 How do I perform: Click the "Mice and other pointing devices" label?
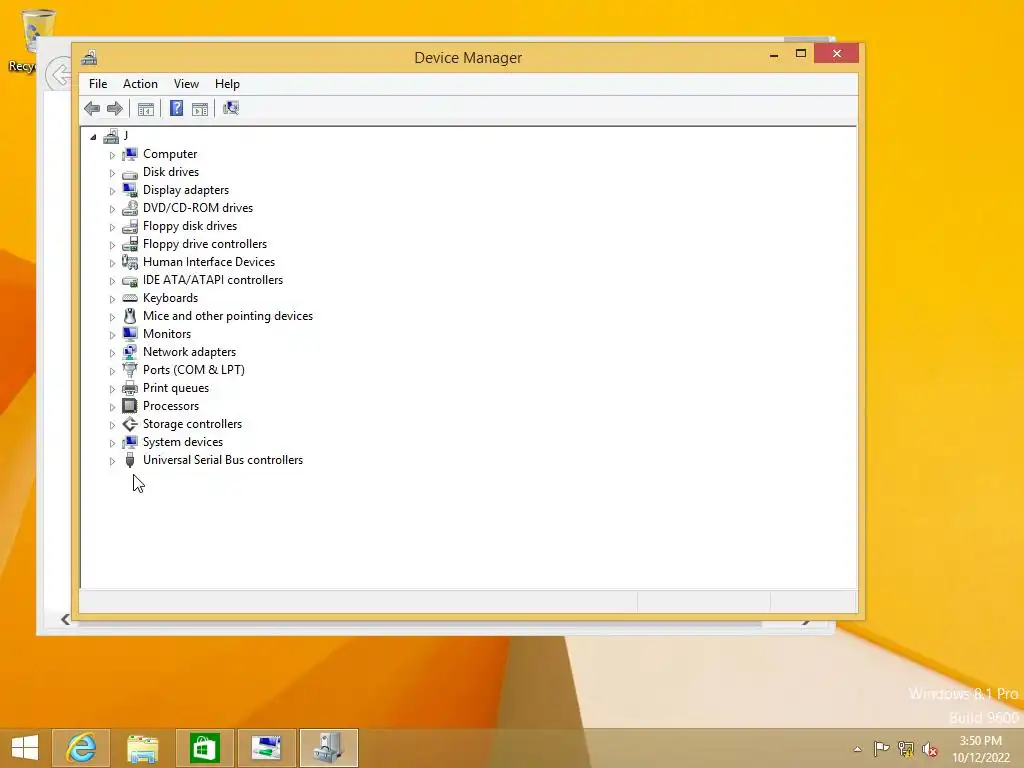click(x=228, y=316)
